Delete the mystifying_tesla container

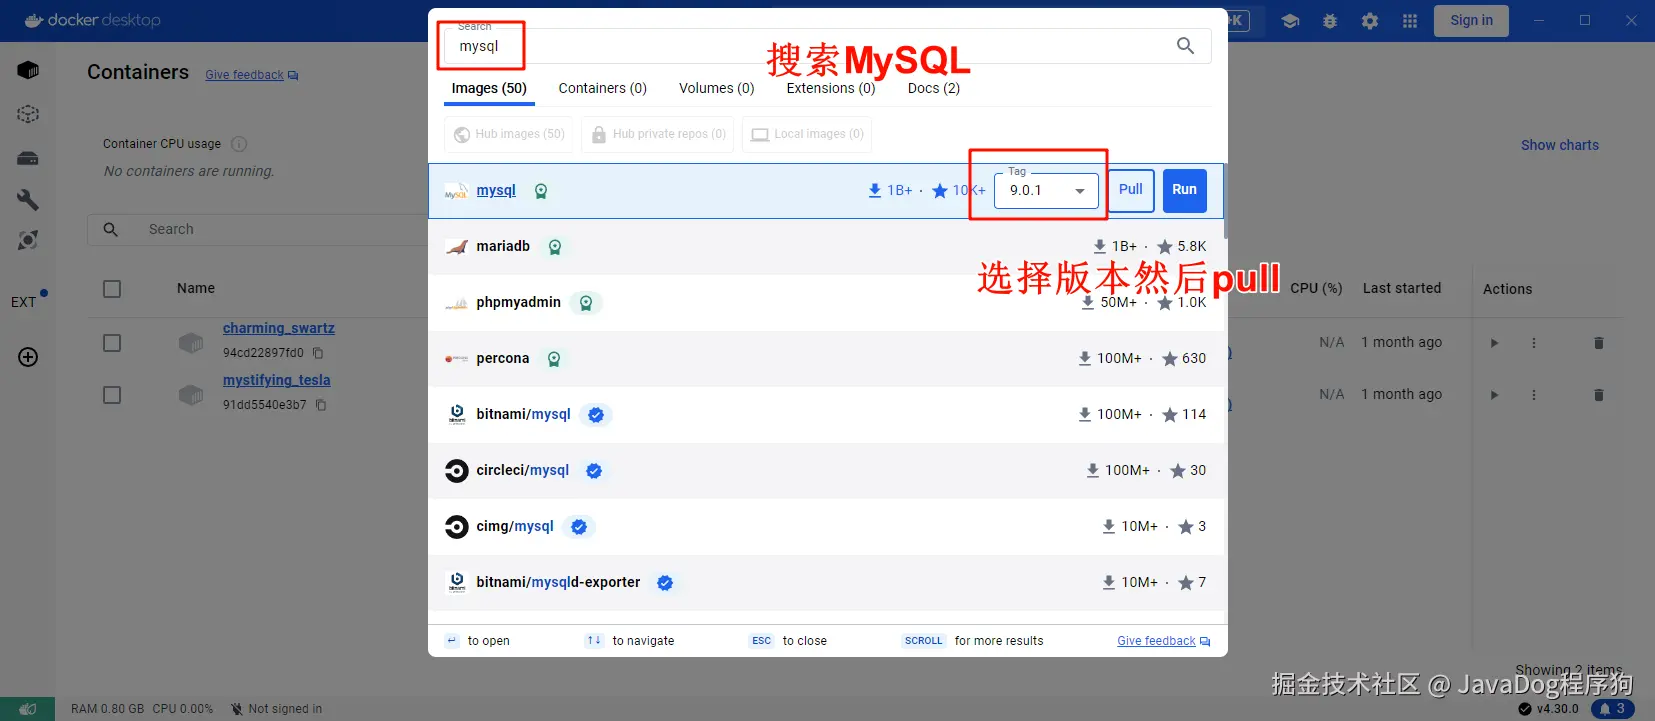(1598, 395)
